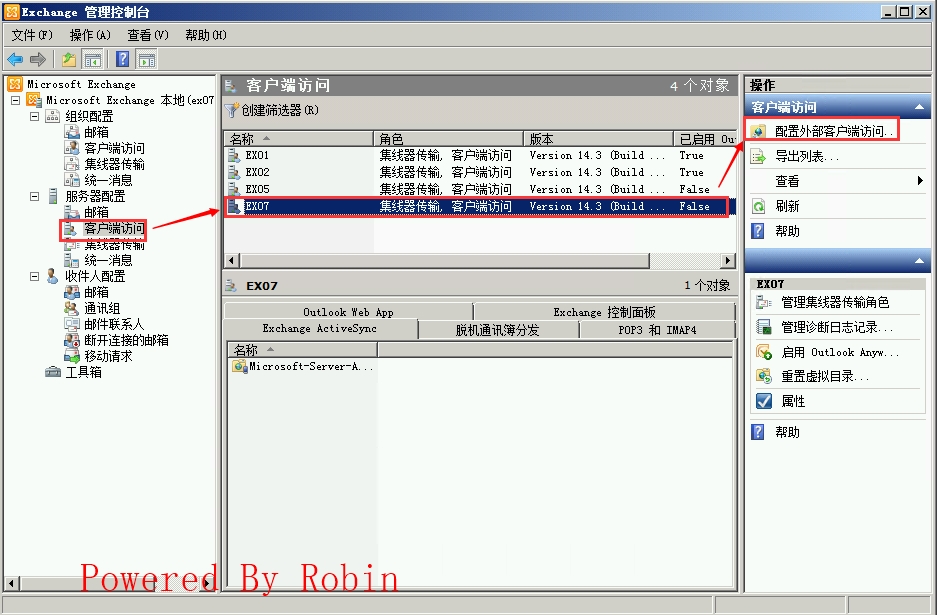Sort servers by the 版本 column header
This screenshot has height=615, width=937.
(x=598, y=139)
